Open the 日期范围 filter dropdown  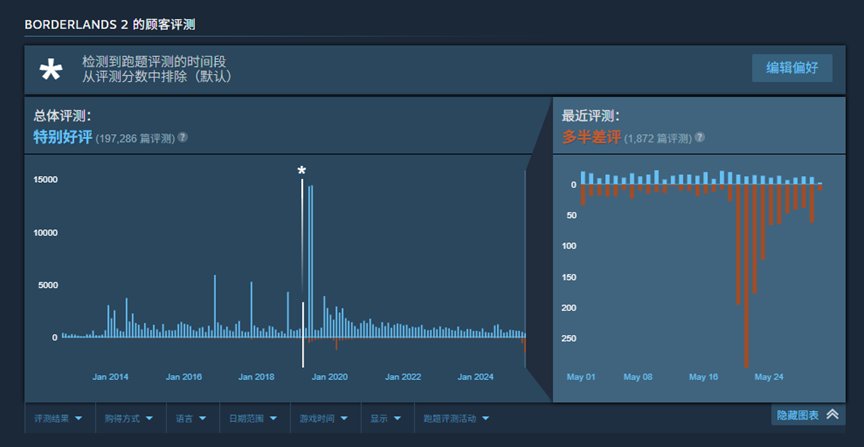(x=253, y=418)
